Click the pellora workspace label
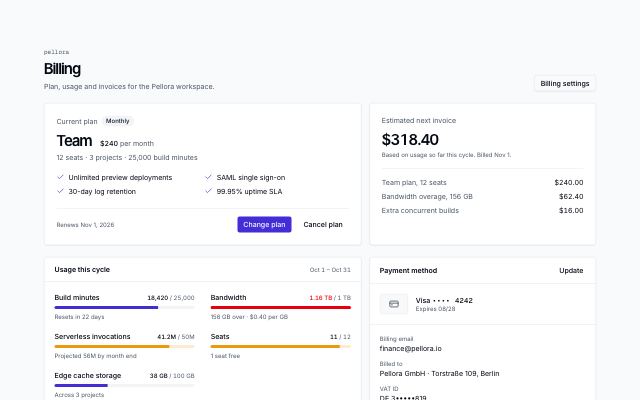This screenshot has width=640, height=400. pyautogui.click(x=56, y=52)
